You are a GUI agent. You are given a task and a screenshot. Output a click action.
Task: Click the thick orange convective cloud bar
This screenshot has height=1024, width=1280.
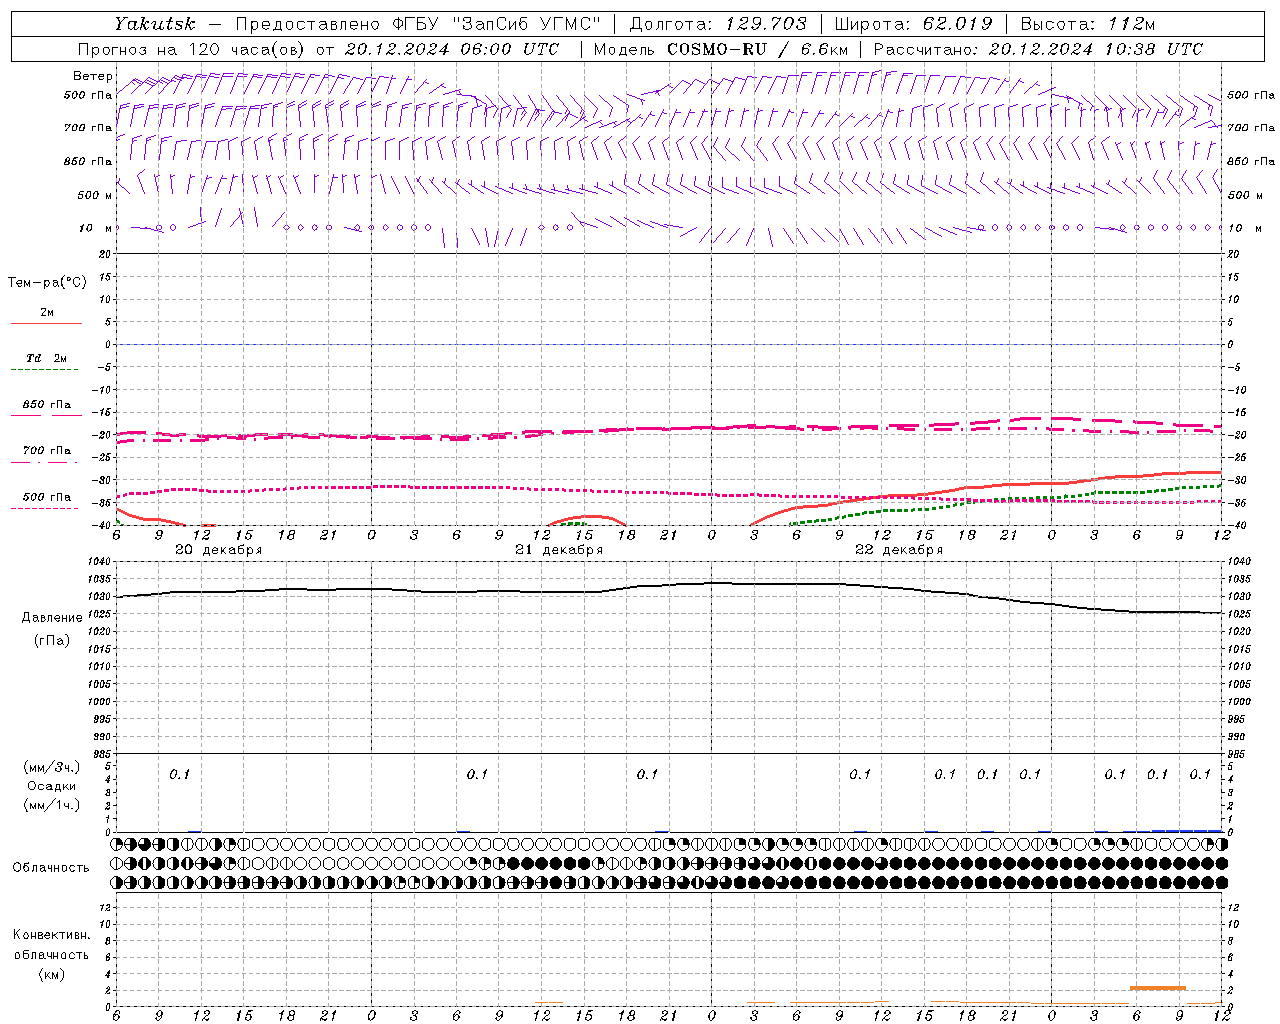tap(1158, 988)
